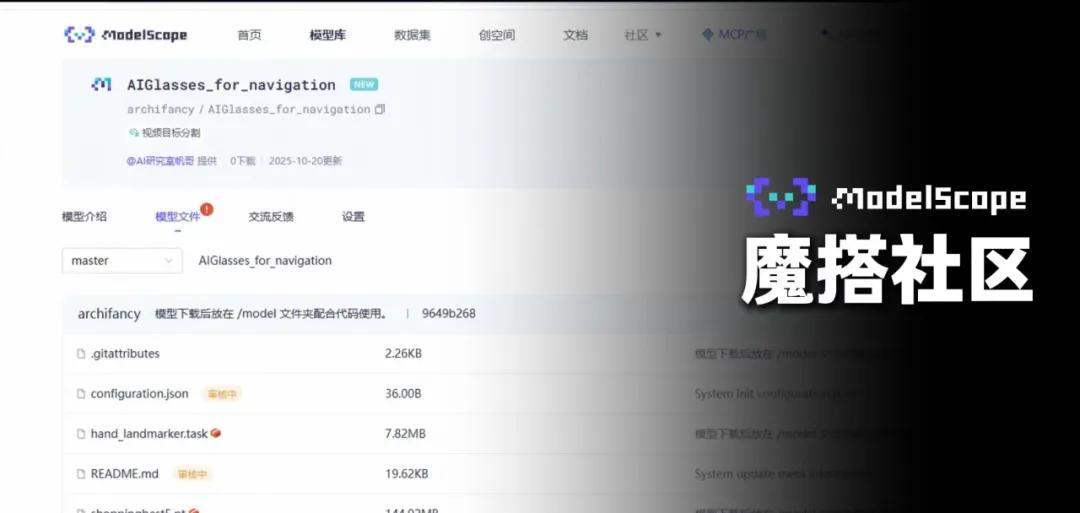Click the commit hash 9649b268

448,314
